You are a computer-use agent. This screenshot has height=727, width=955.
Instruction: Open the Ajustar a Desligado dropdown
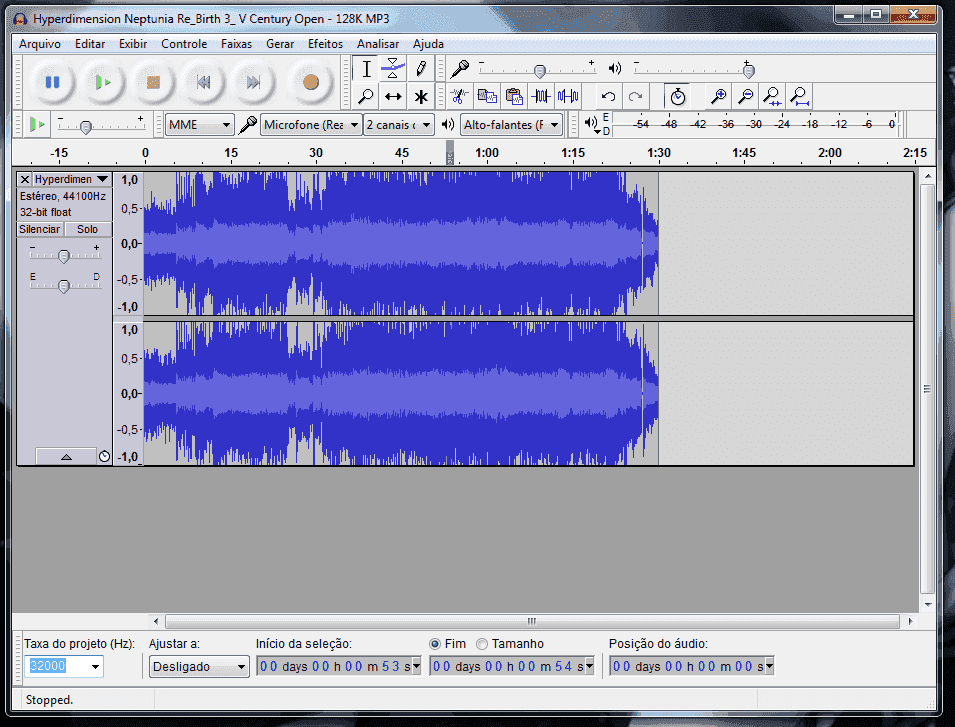(199, 667)
